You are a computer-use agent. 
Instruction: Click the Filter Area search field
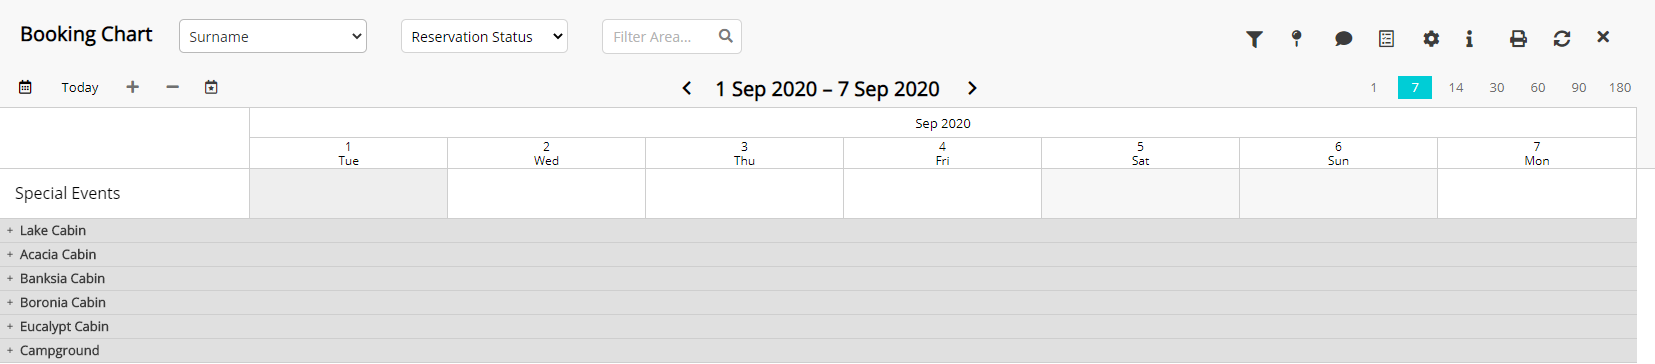[x=672, y=36]
